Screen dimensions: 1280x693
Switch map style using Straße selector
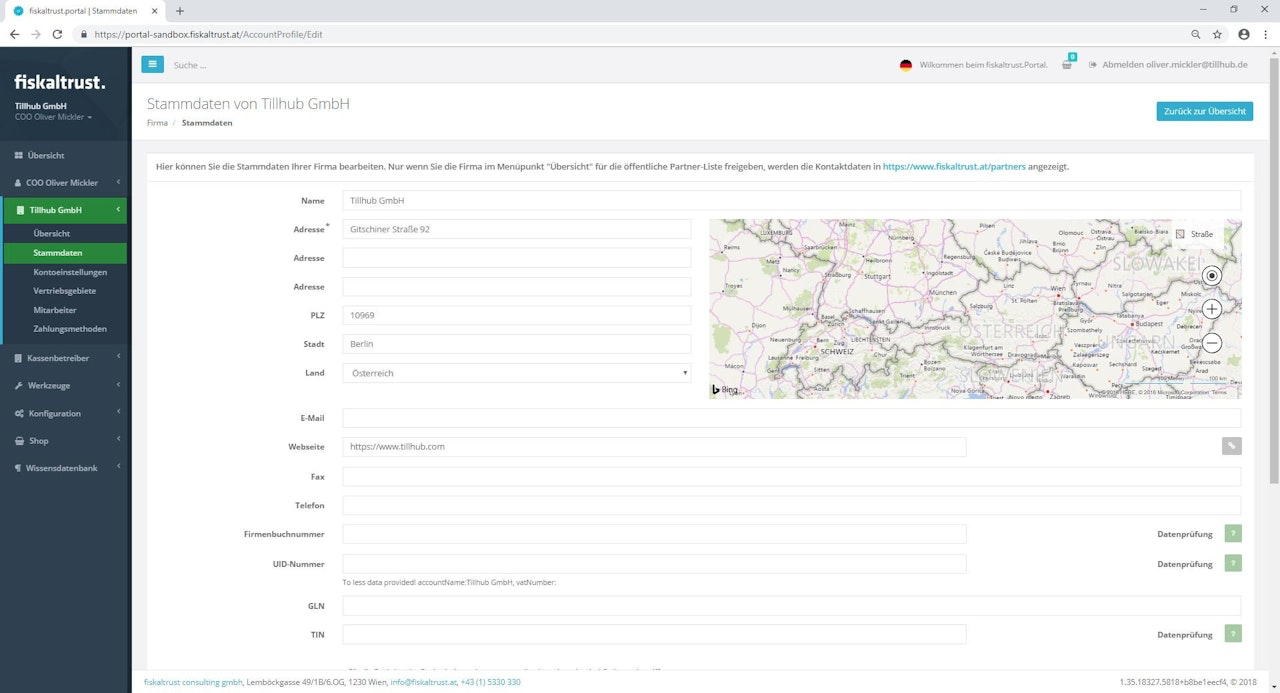coord(1194,234)
